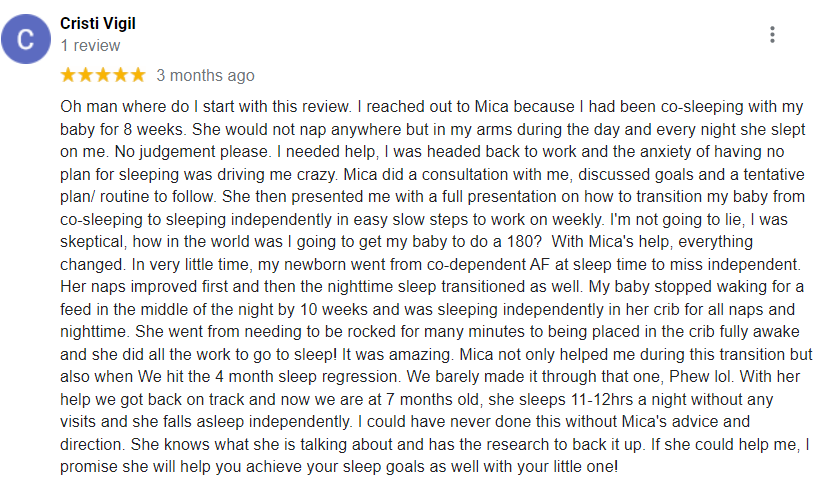Open Cristi Vigil's reviewer profile name
The image size is (833, 495).
98,23
